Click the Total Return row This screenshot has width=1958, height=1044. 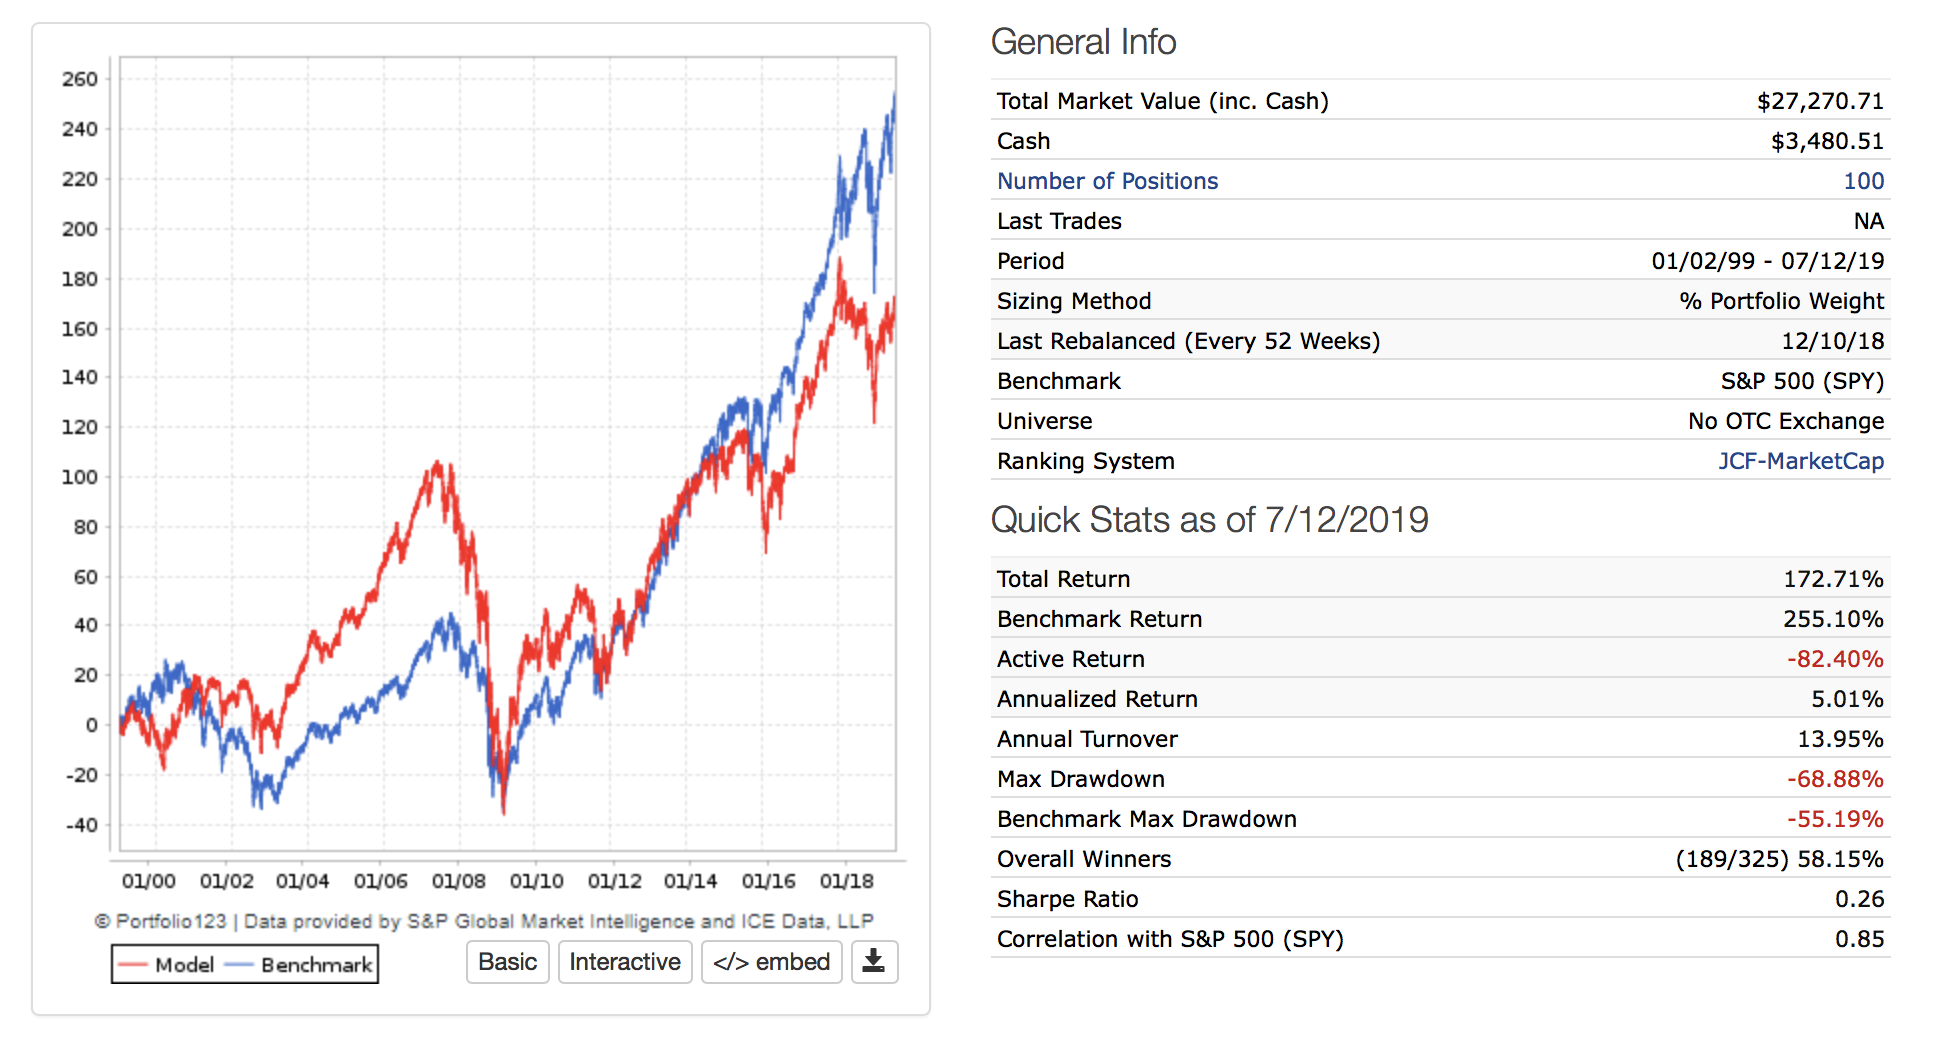(x=1063, y=579)
